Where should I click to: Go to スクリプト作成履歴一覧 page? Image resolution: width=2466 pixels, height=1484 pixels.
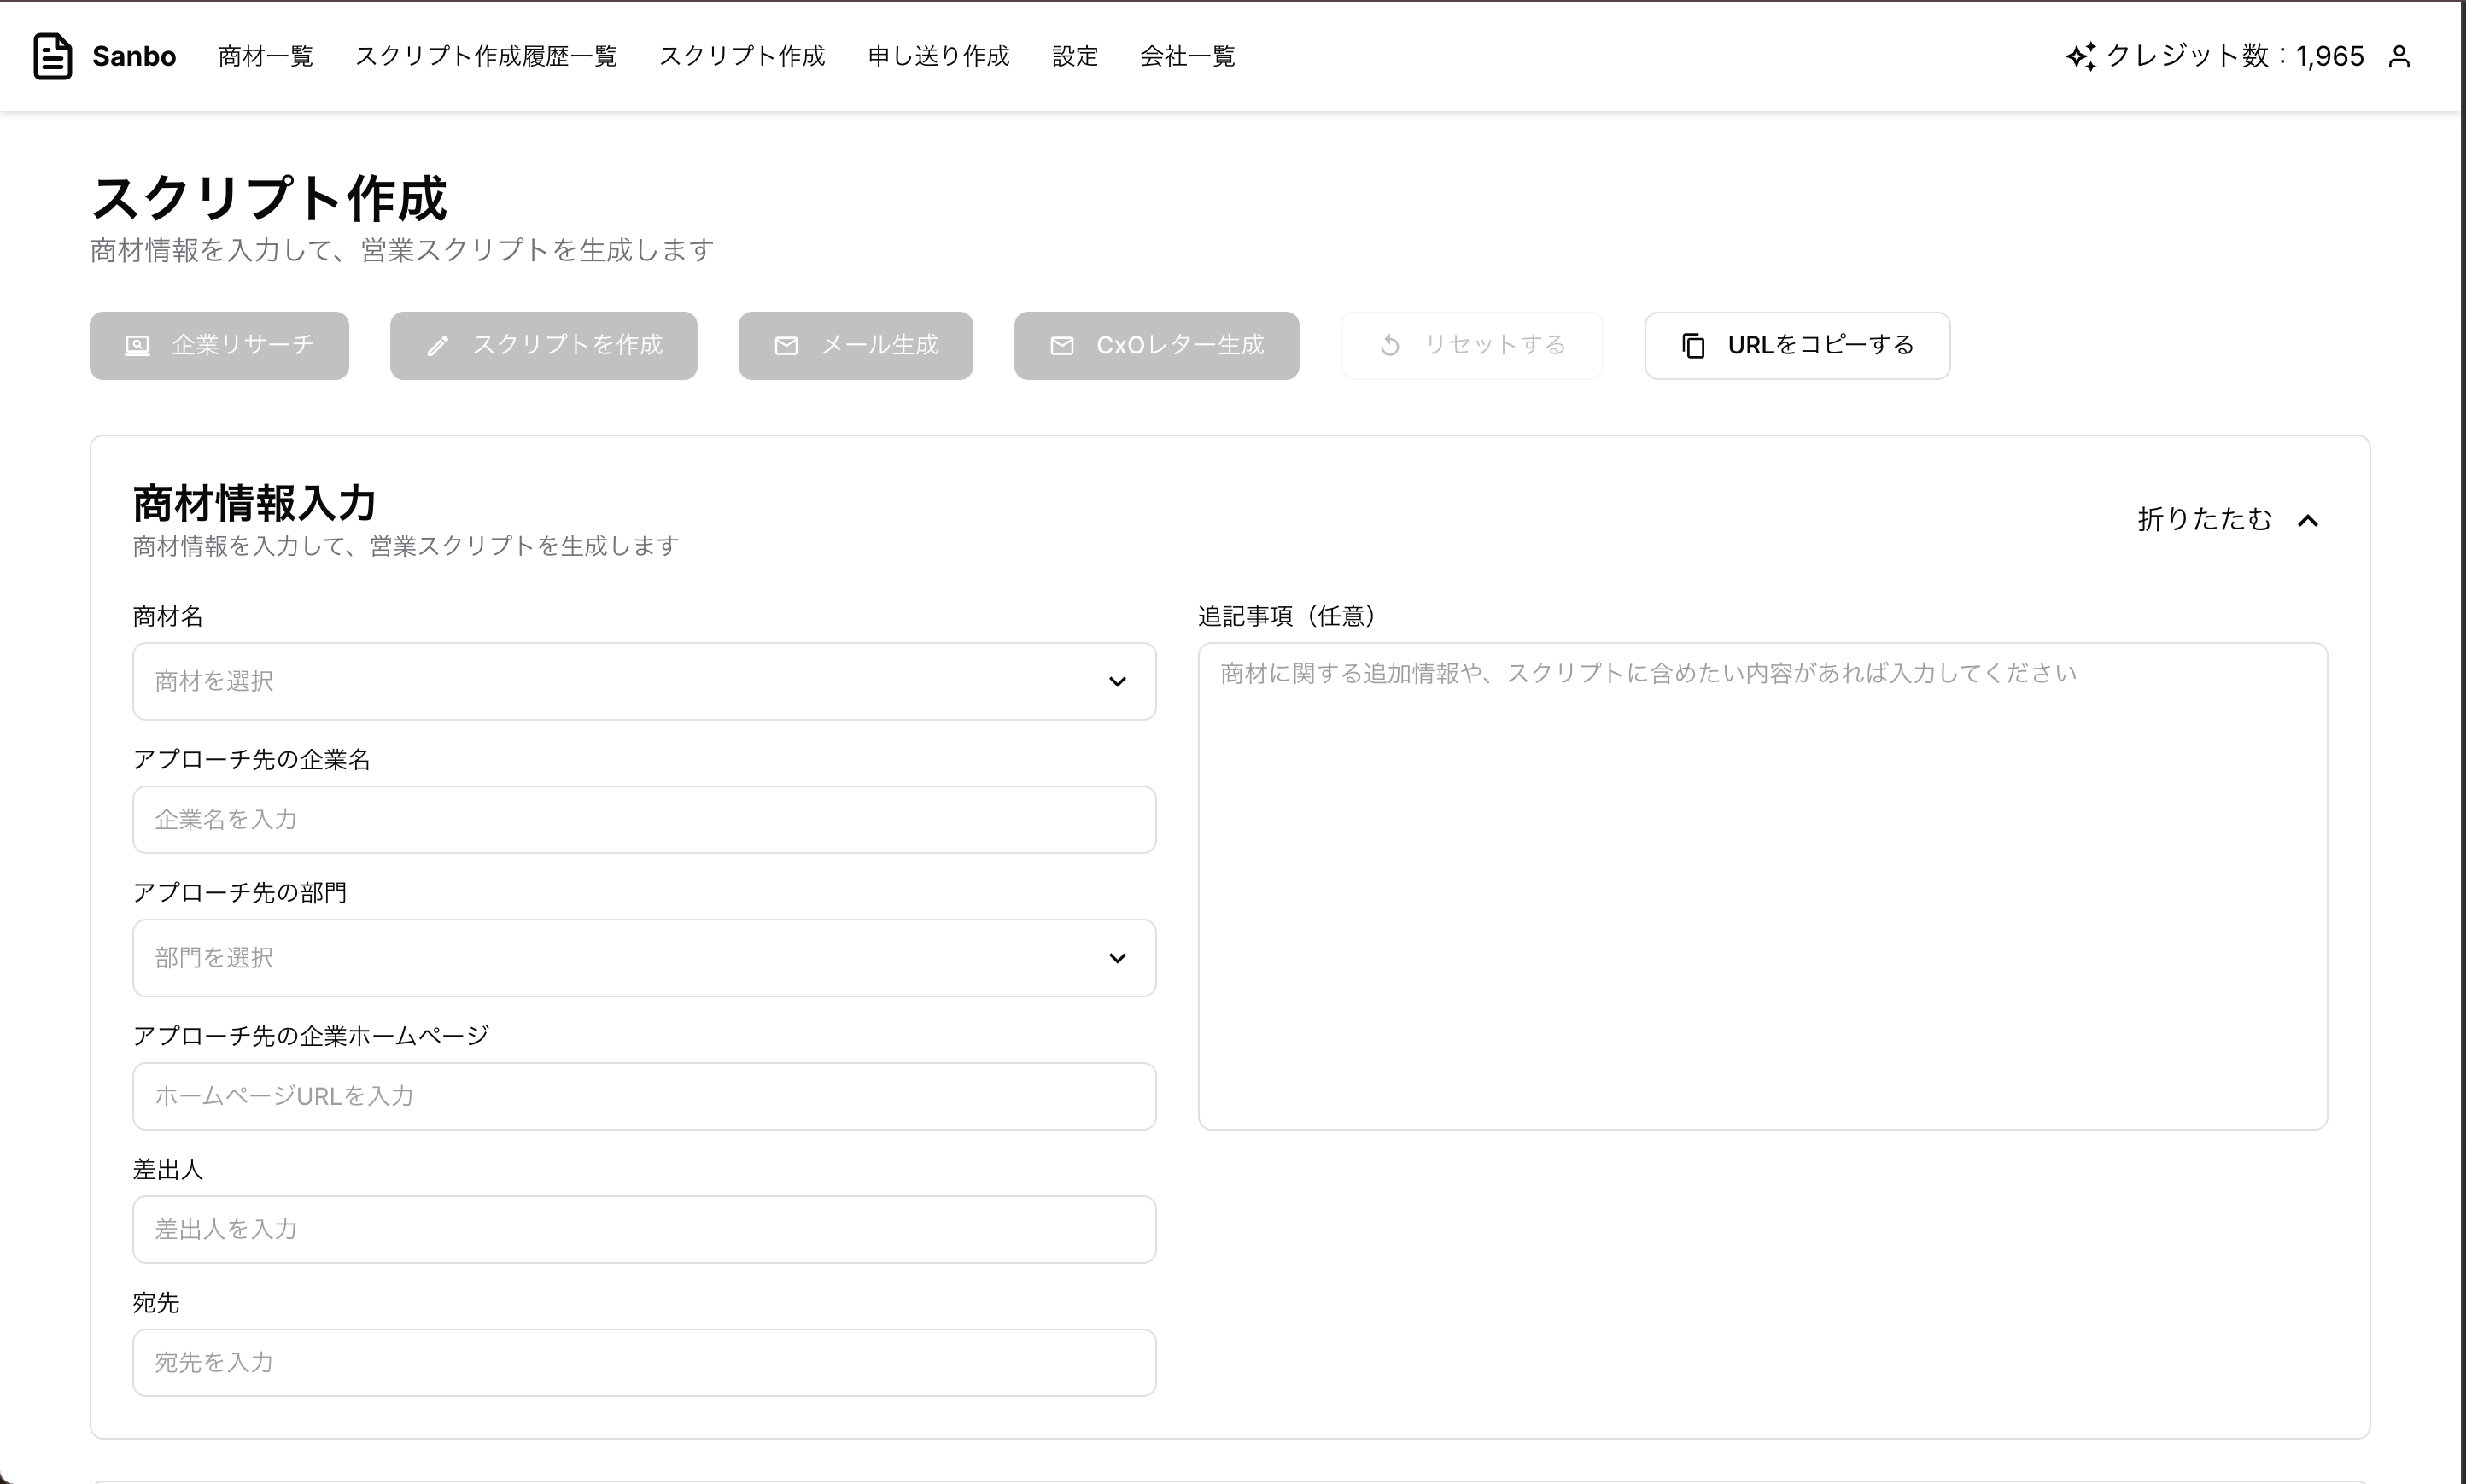pos(486,56)
